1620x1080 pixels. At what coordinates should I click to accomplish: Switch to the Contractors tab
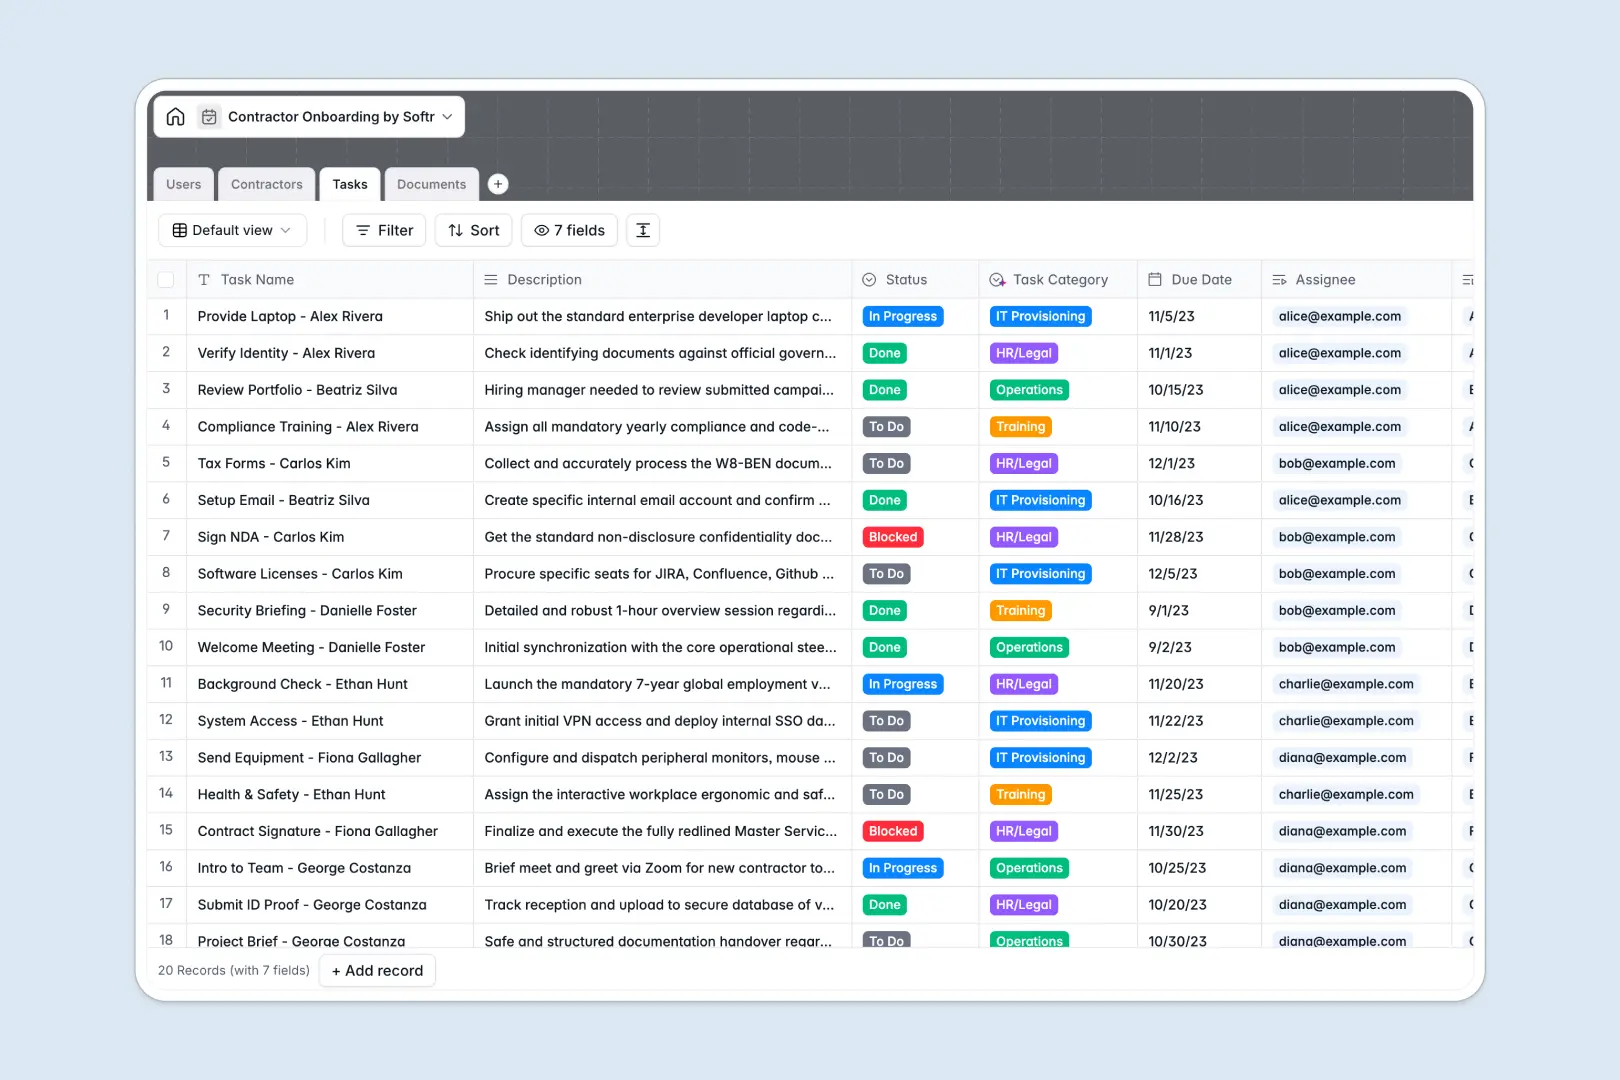[266, 184]
